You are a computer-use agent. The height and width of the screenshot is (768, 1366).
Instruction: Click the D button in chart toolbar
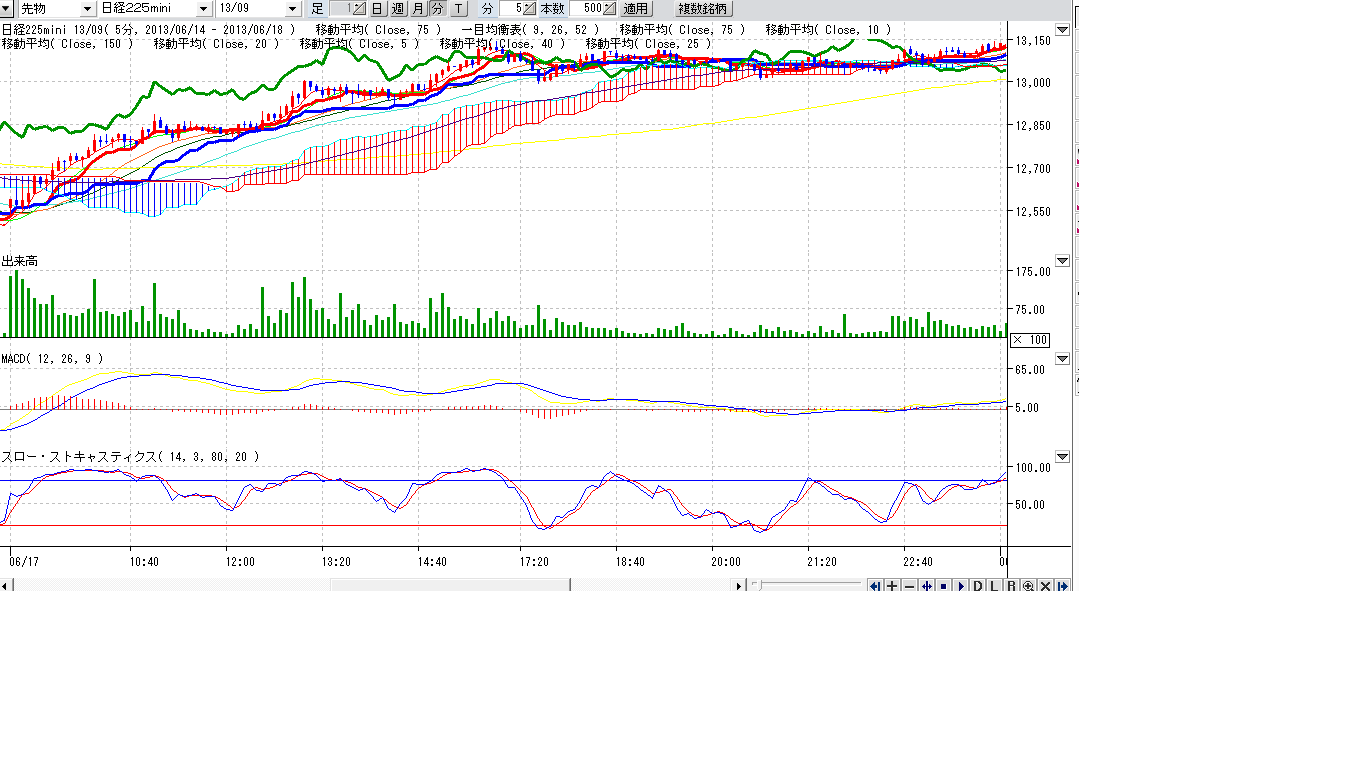(978, 586)
